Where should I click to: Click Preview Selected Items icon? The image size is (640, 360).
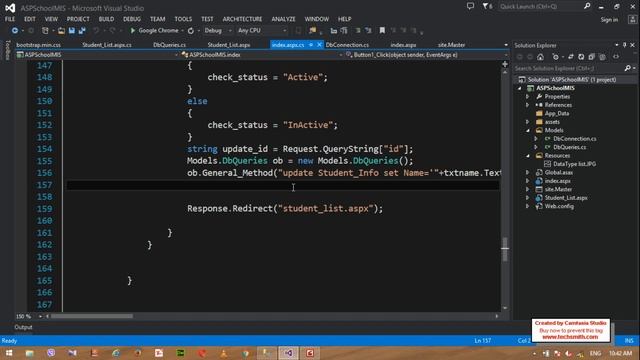[x=616, y=57]
